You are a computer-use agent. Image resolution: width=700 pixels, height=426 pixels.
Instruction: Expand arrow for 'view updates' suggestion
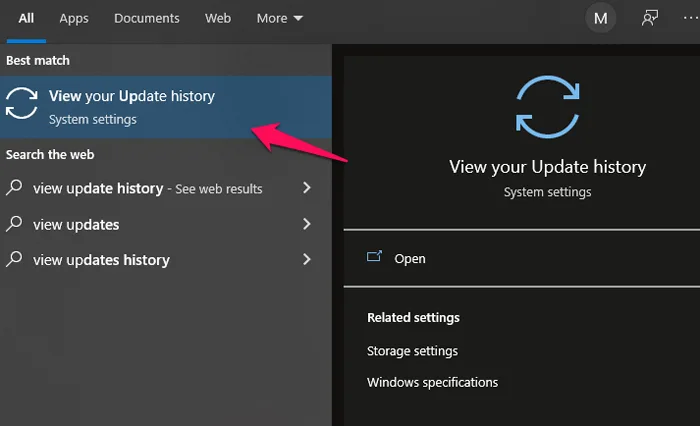307,224
